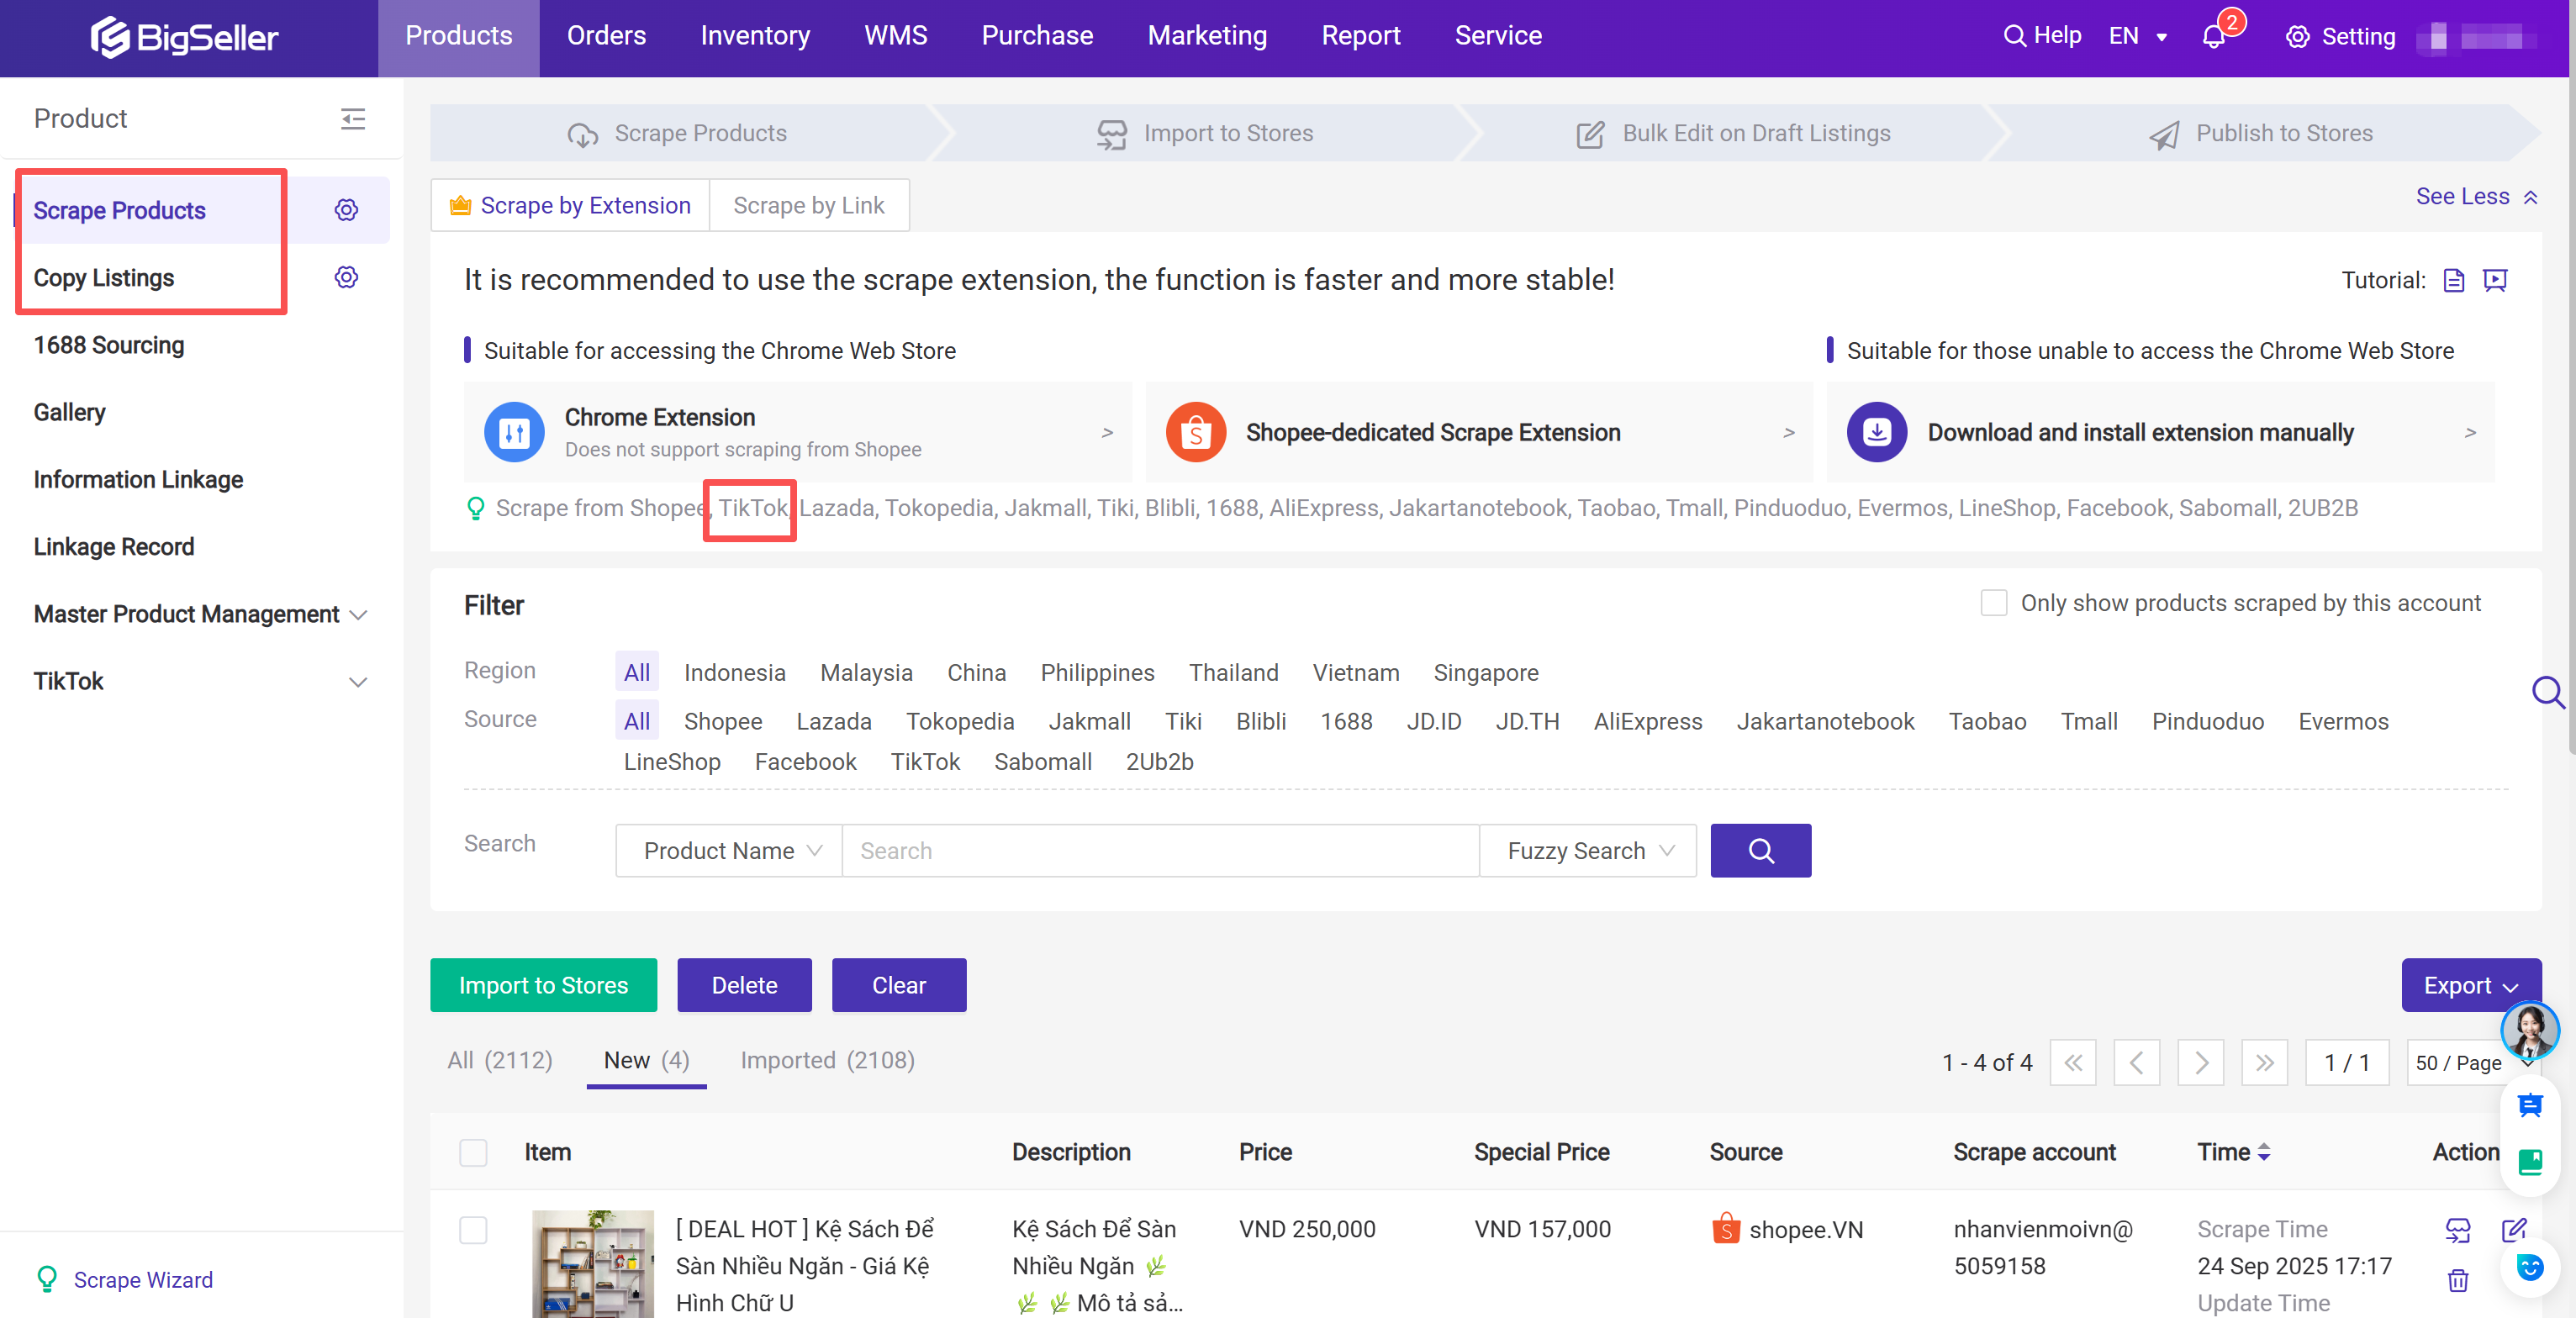Enable only show products scraped by this account
The height and width of the screenshot is (1318, 2576).
(1993, 603)
